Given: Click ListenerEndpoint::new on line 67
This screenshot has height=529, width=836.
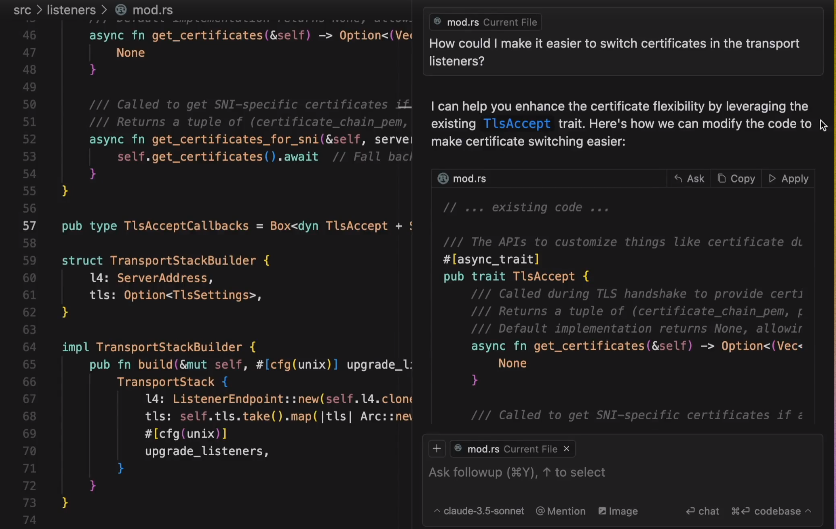Looking at the screenshot, I should [246, 399].
